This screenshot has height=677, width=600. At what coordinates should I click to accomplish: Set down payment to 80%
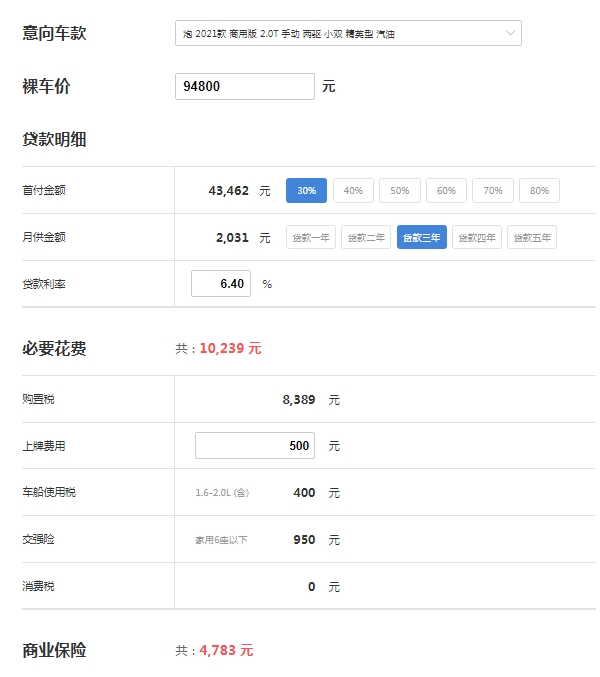click(x=540, y=190)
